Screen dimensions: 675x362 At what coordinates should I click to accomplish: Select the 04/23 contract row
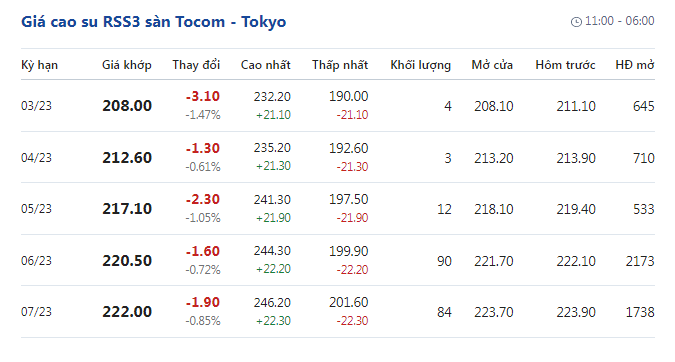(x=338, y=157)
